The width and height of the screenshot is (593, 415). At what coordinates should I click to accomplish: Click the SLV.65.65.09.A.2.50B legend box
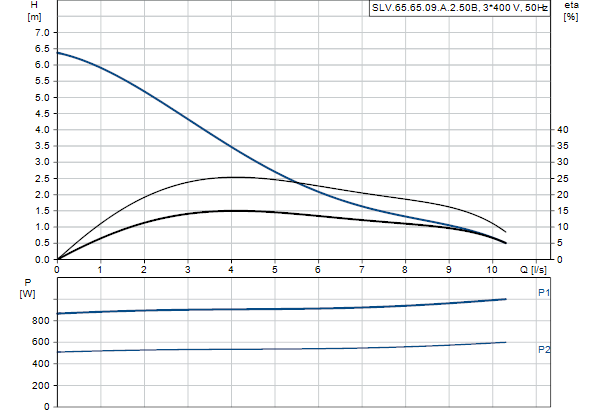[459, 8]
